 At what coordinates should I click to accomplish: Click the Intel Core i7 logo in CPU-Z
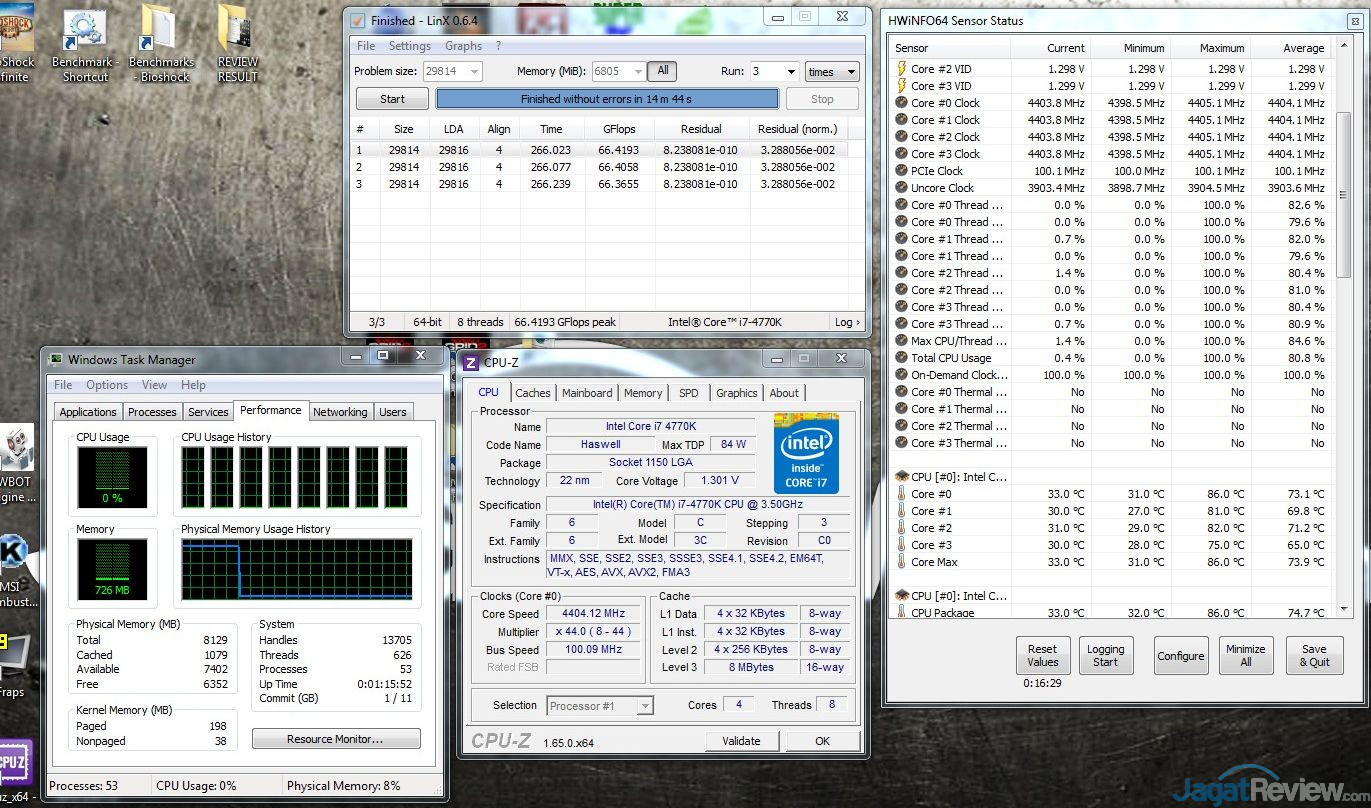click(x=805, y=453)
